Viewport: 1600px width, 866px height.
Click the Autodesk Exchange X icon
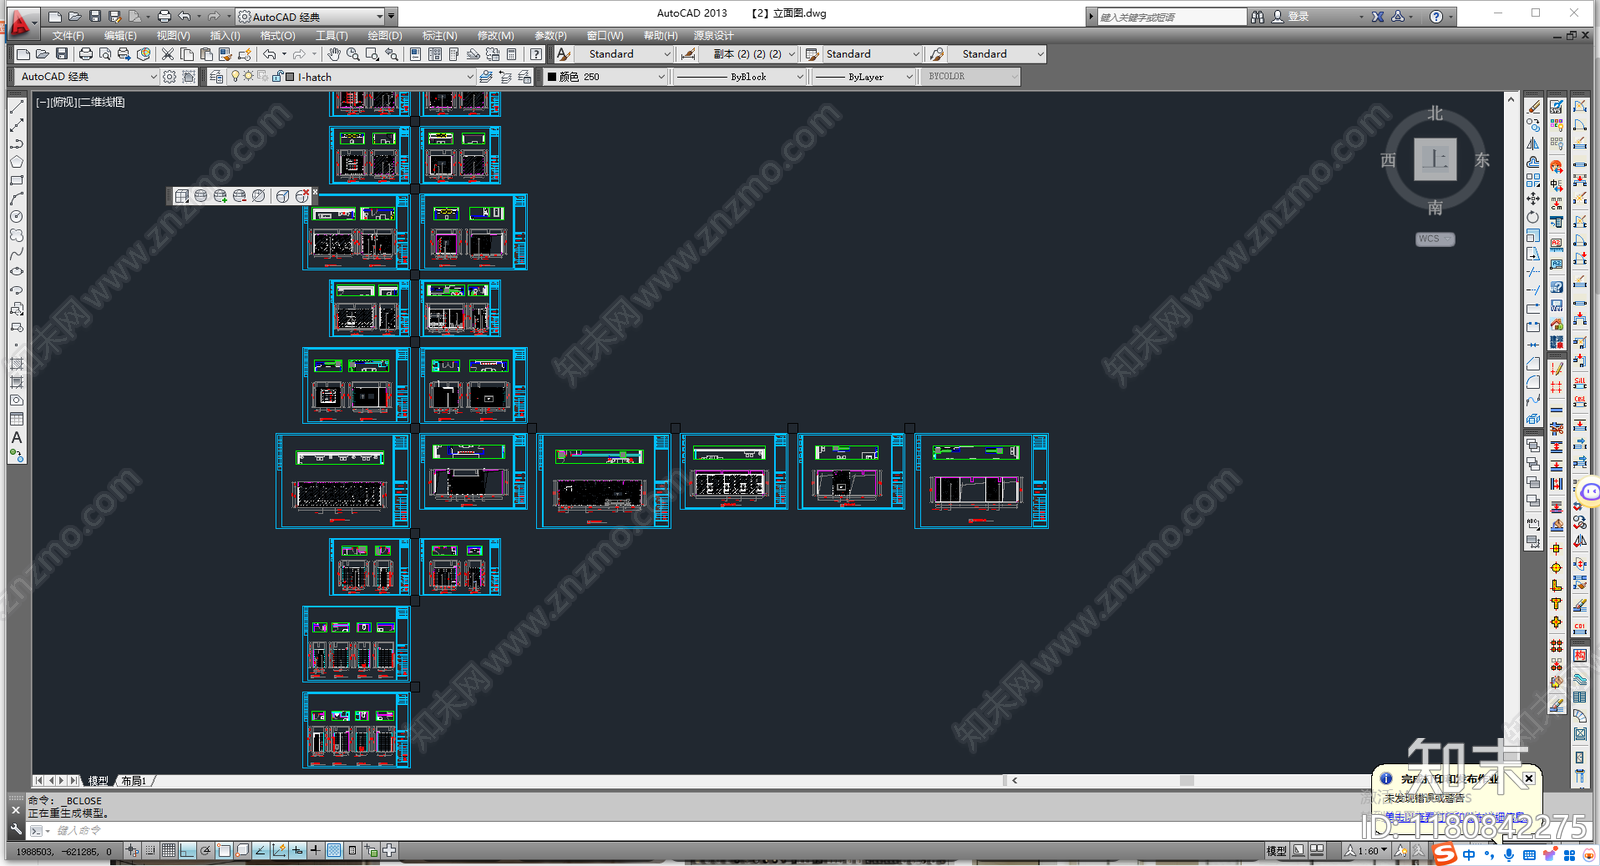1378,17
